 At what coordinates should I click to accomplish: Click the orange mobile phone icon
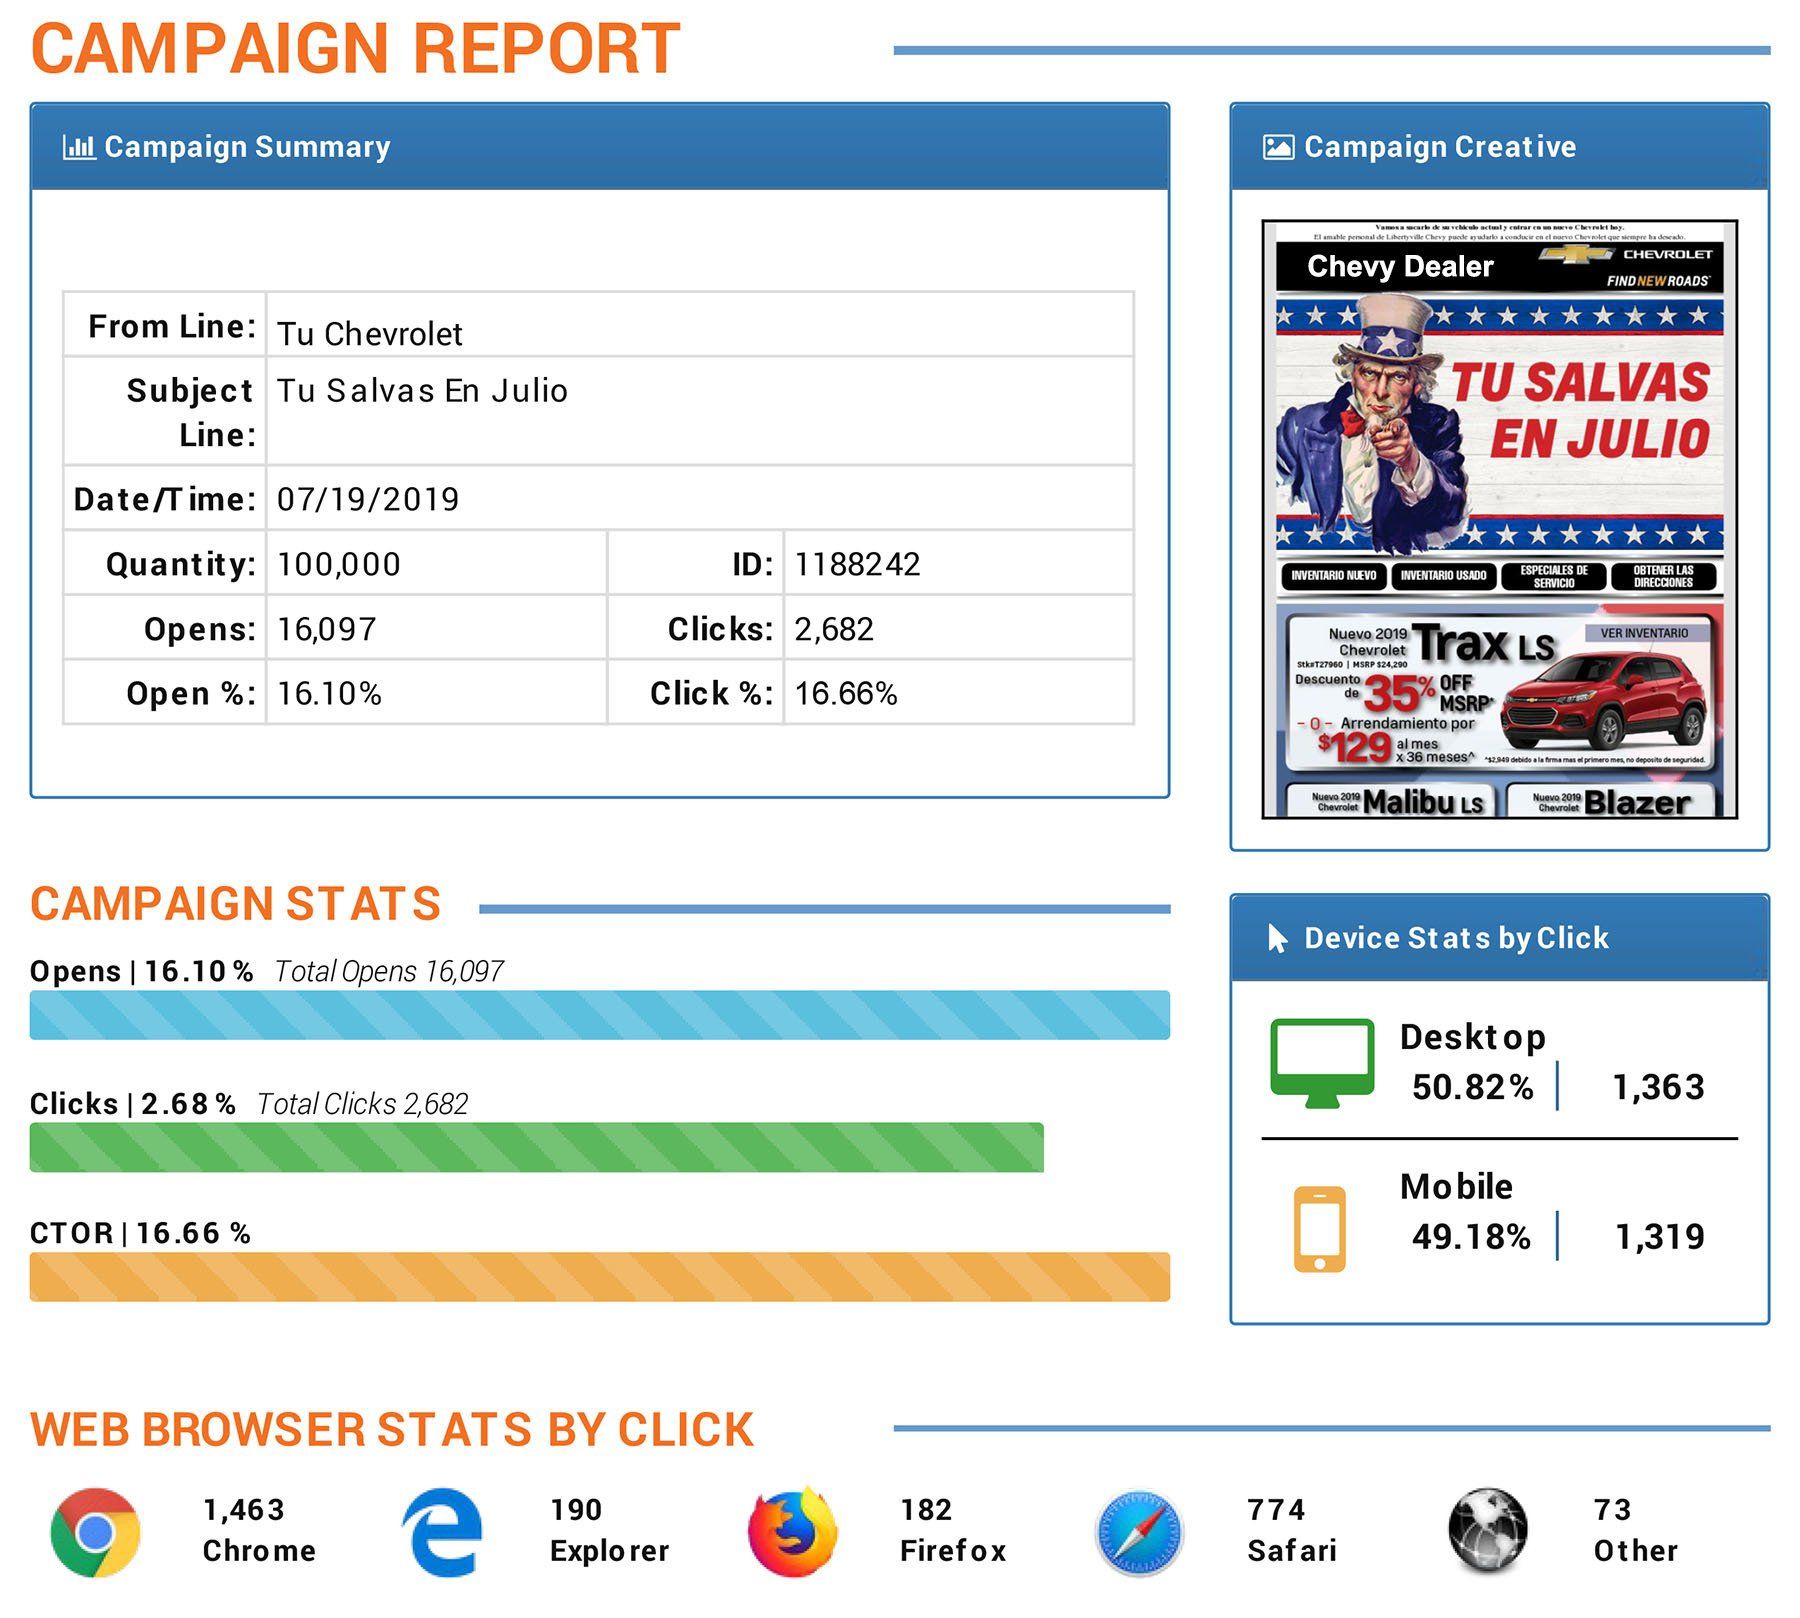[x=1320, y=1229]
